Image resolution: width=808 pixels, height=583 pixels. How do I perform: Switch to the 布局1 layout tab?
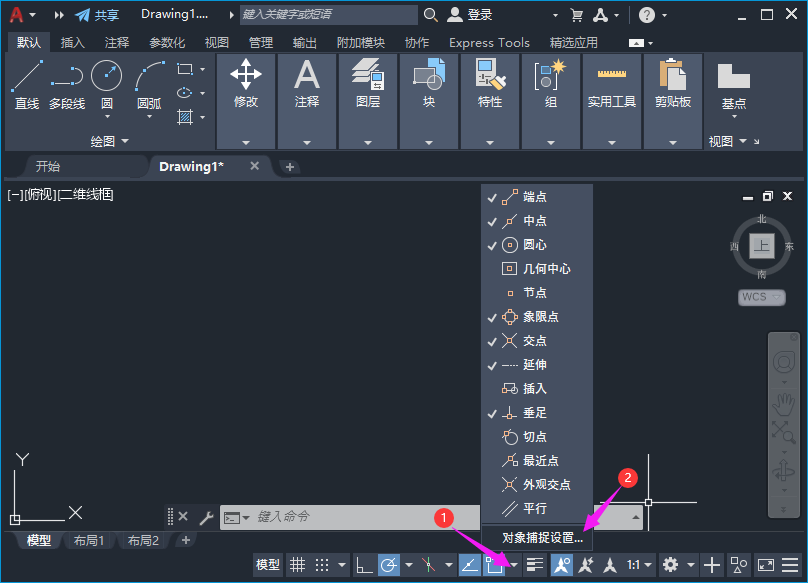coord(89,540)
